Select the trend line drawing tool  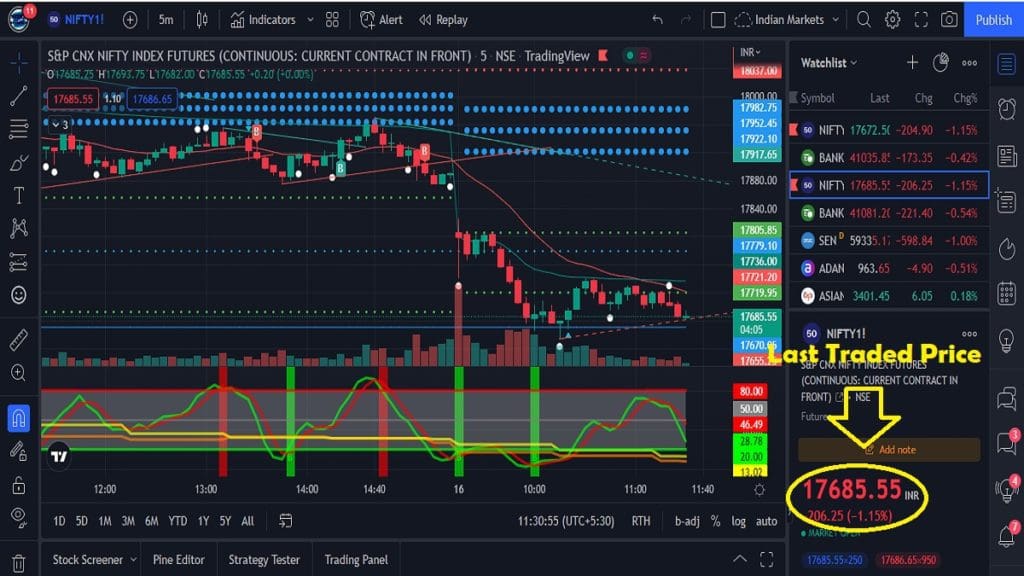[x=19, y=96]
